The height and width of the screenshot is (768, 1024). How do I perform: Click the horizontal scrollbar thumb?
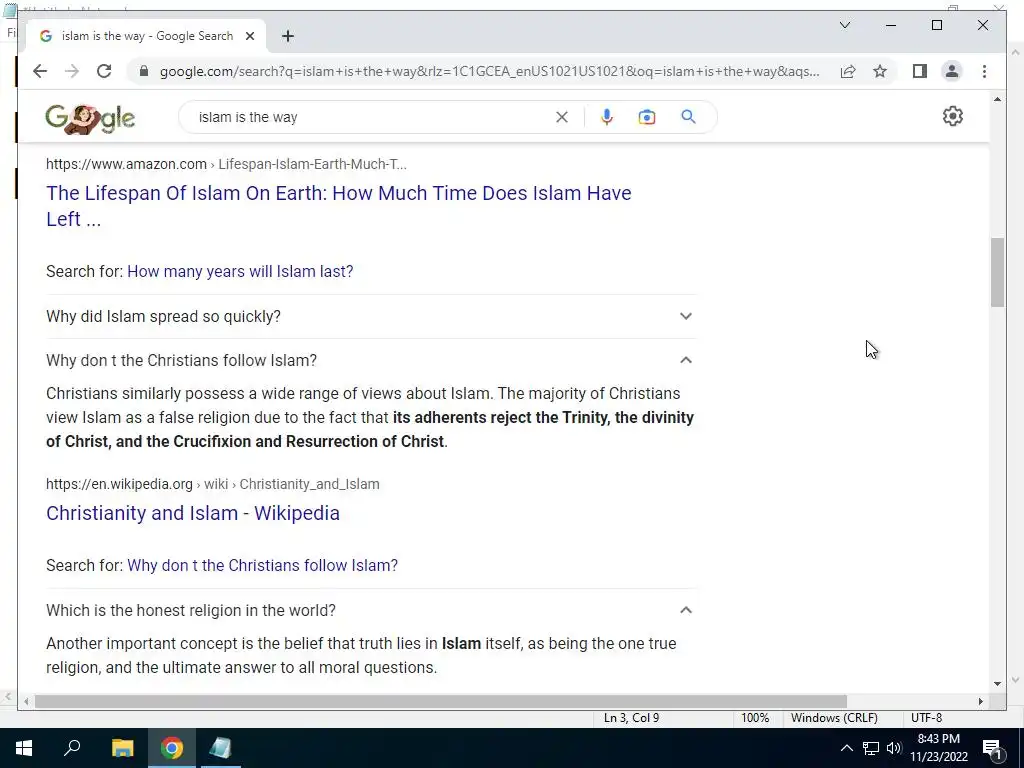pos(441,701)
